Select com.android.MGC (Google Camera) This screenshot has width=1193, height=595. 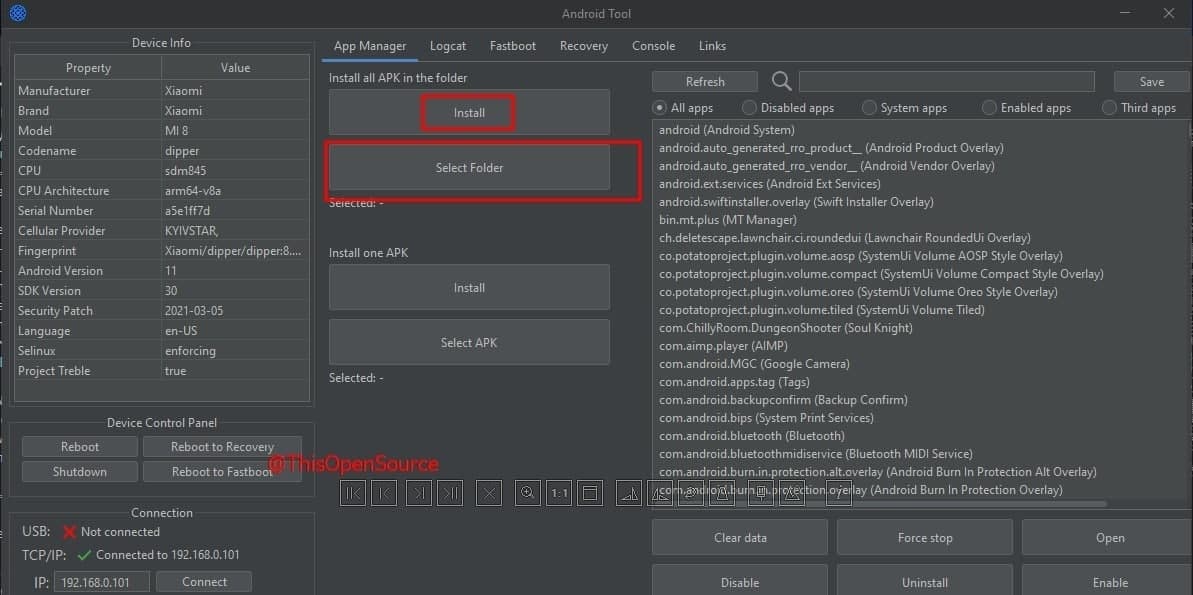pos(754,364)
